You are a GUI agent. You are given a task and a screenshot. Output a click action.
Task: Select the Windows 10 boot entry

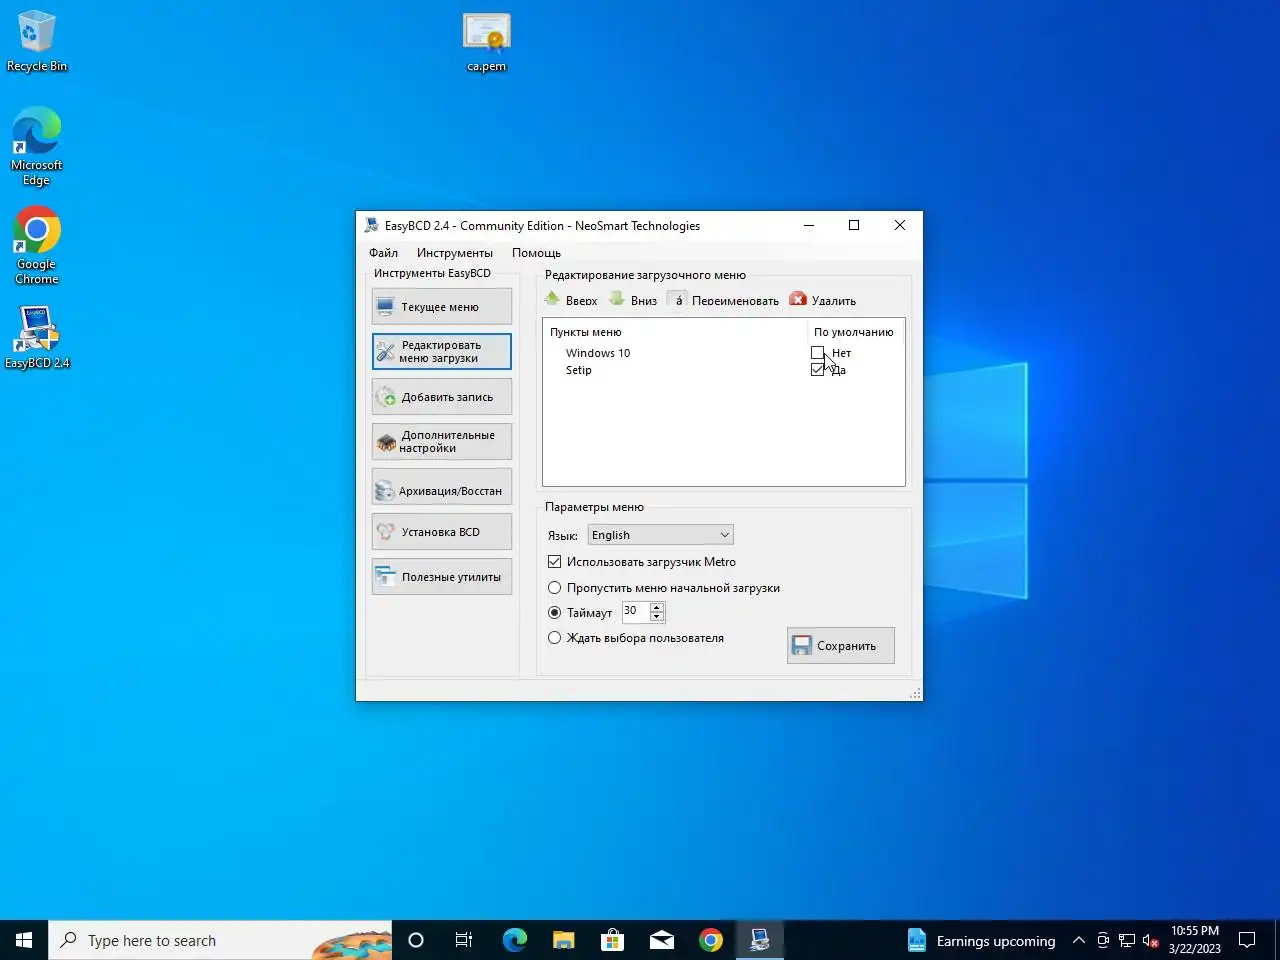tap(598, 353)
